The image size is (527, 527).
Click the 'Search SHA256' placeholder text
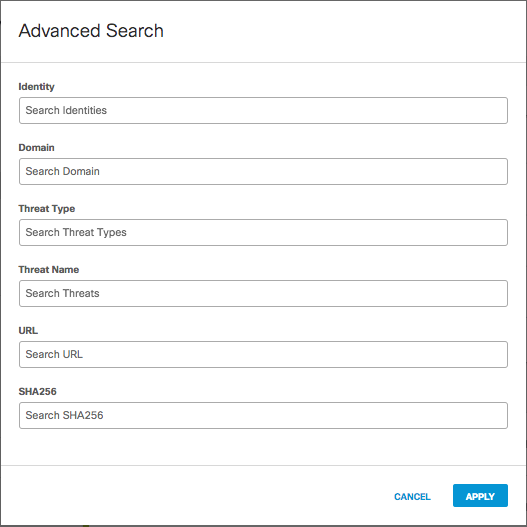65,415
